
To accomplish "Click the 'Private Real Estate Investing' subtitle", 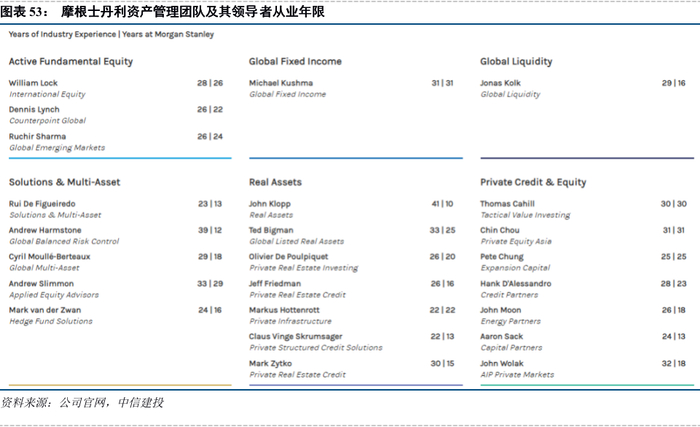I will pyautogui.click(x=304, y=268).
